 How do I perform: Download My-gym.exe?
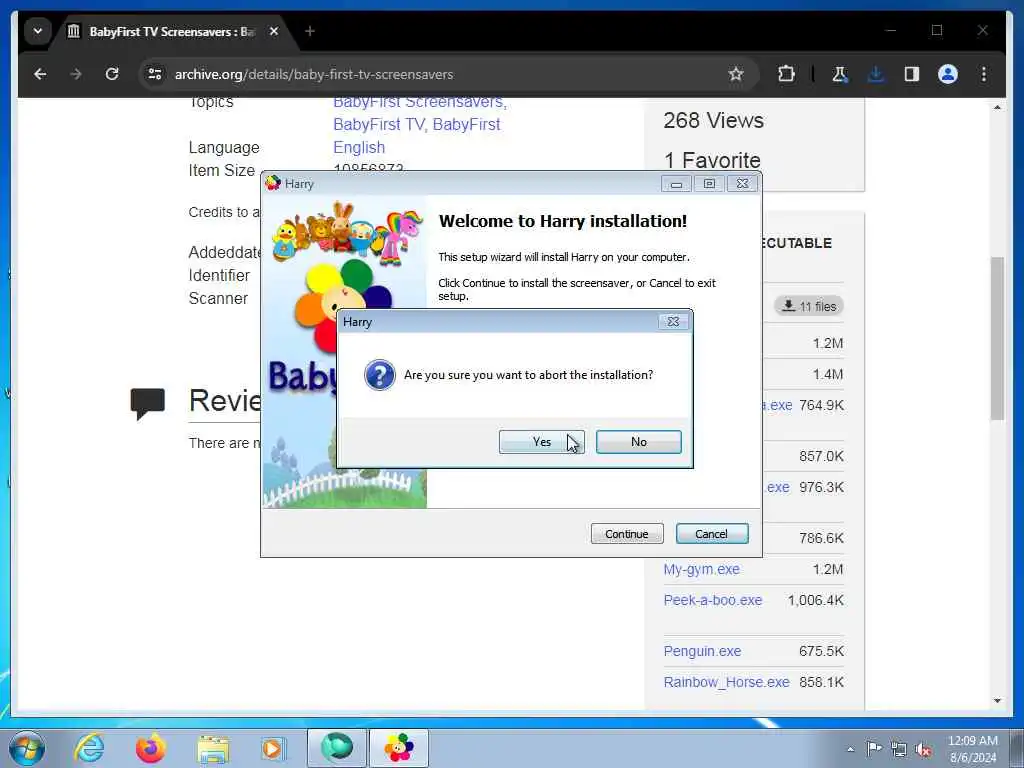701,569
